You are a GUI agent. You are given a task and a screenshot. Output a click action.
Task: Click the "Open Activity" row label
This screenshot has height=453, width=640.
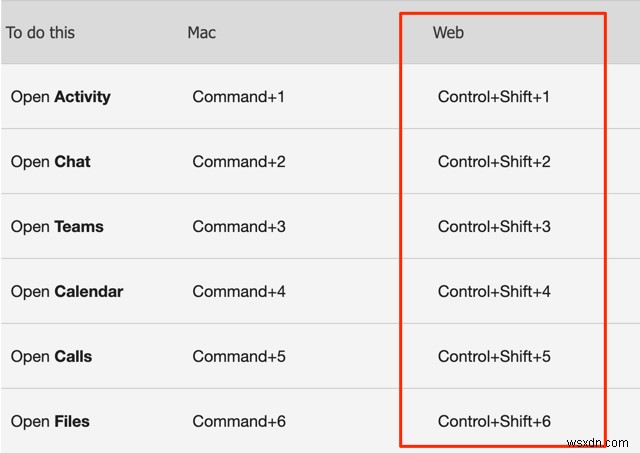(60, 97)
